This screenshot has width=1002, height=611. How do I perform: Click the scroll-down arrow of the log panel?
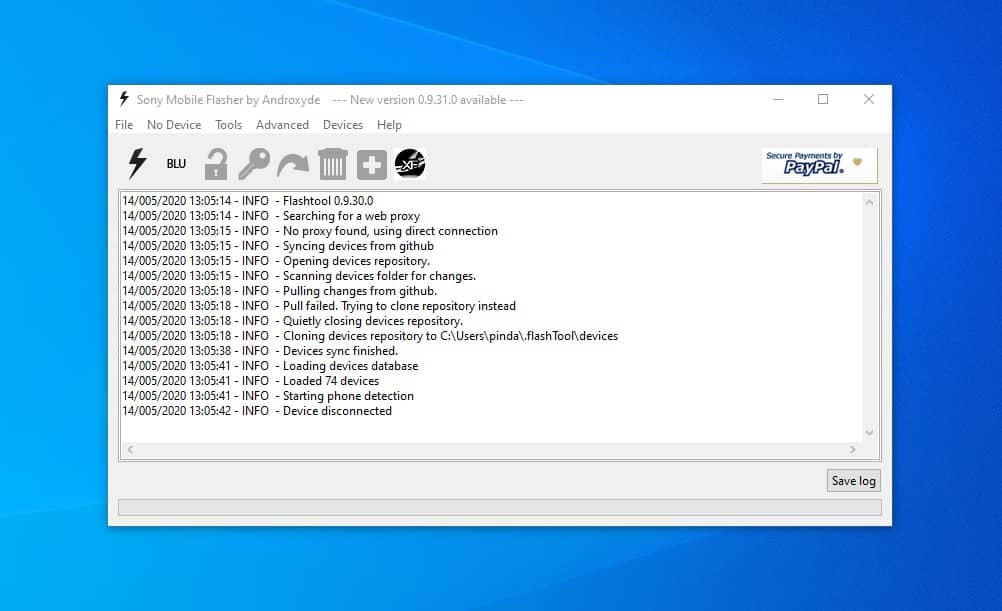869,434
